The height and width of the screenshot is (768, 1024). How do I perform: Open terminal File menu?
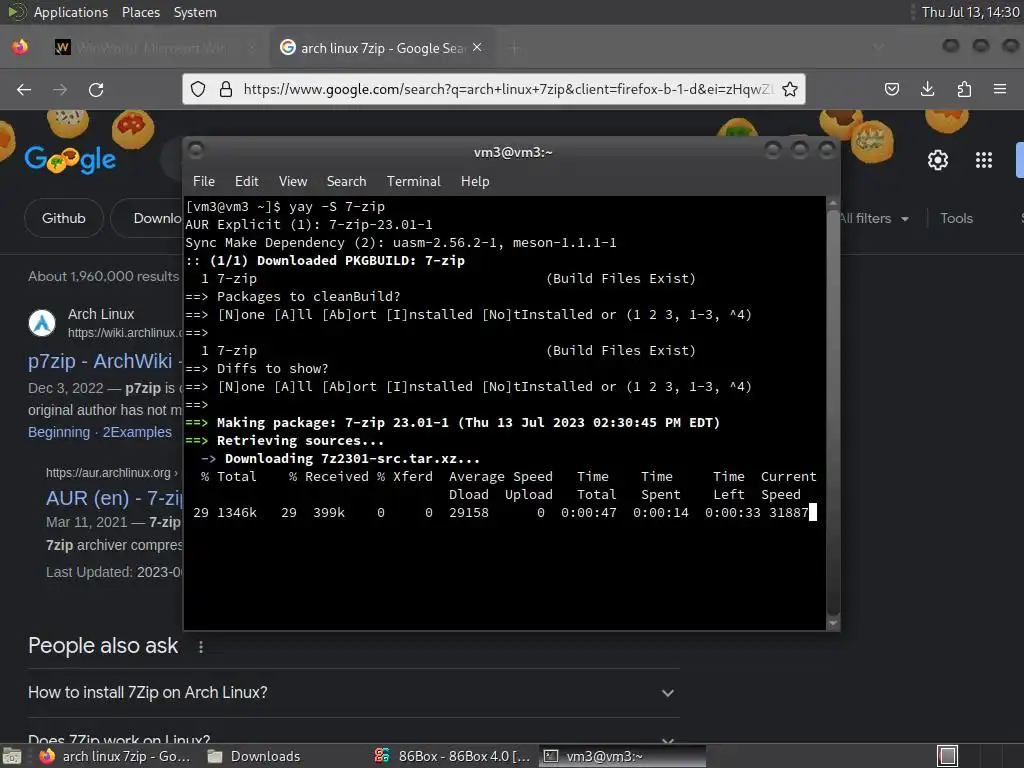[204, 181]
